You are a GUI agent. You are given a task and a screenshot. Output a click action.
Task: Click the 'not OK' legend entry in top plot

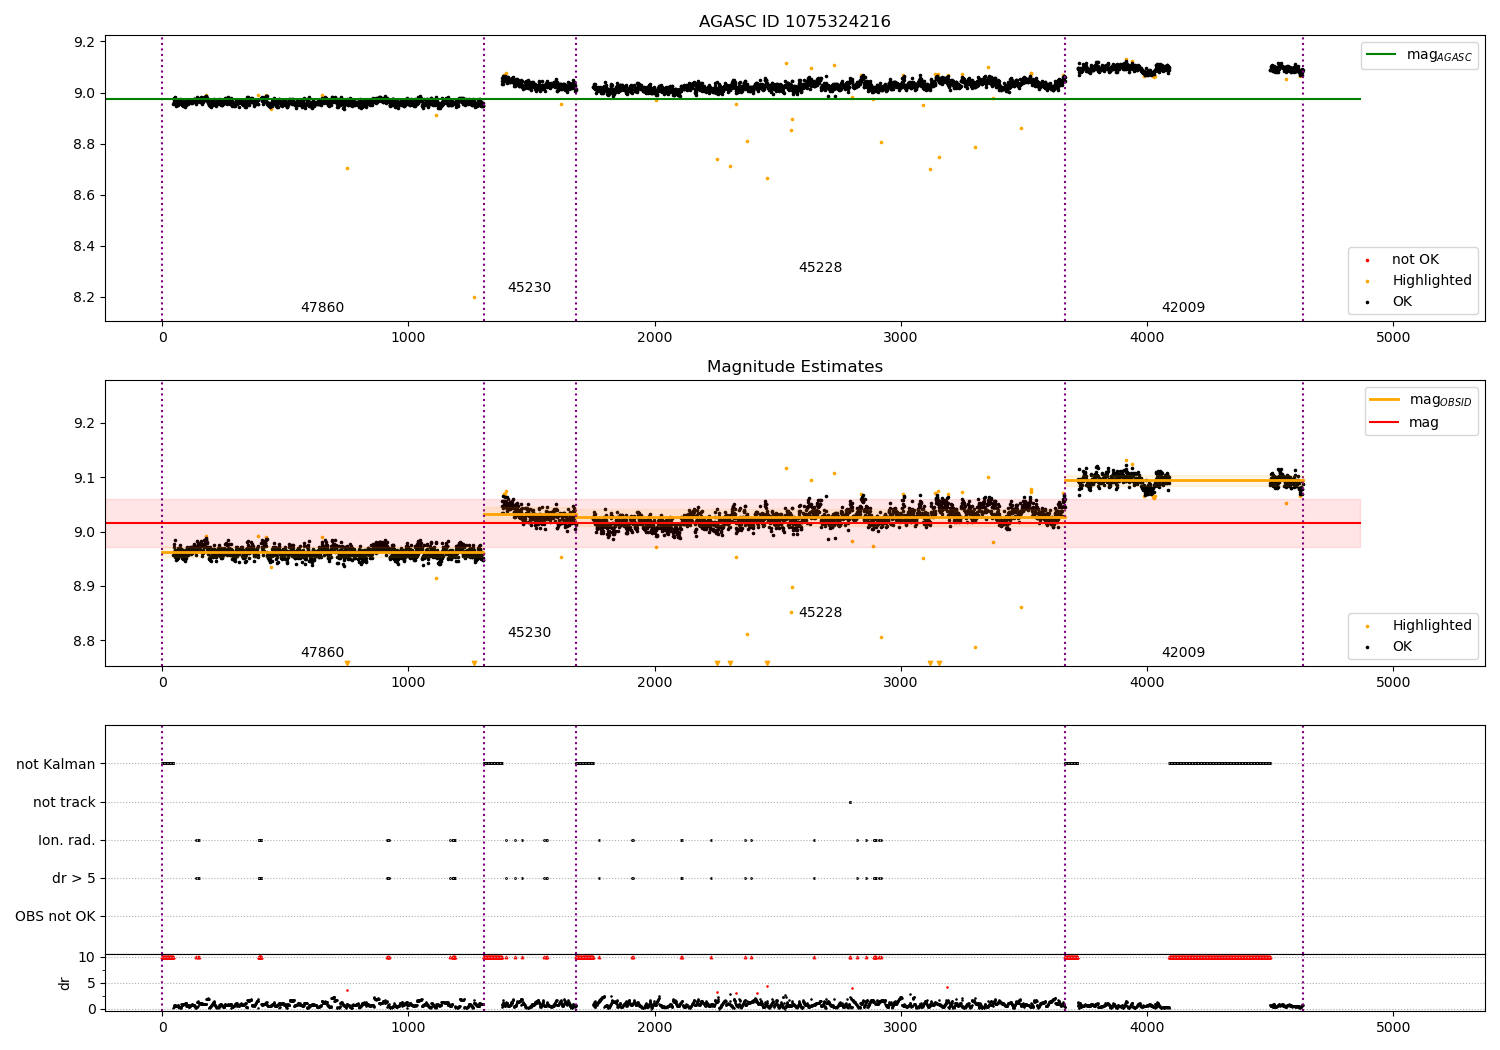(1403, 260)
